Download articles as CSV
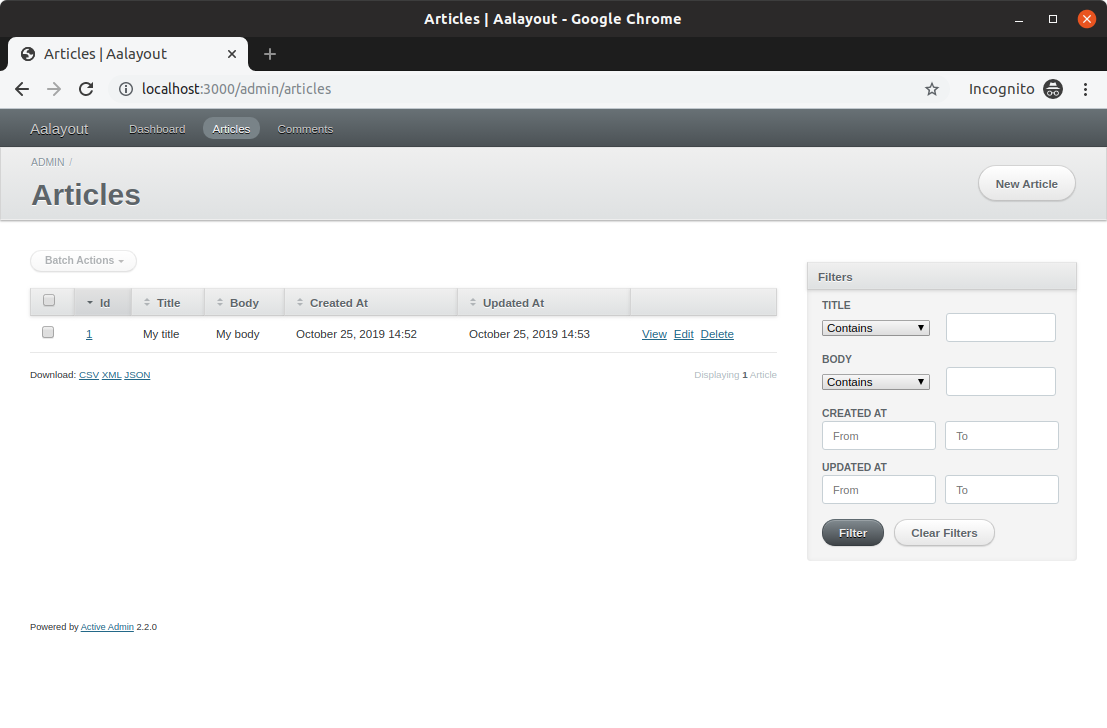The height and width of the screenshot is (728, 1107). 89,375
